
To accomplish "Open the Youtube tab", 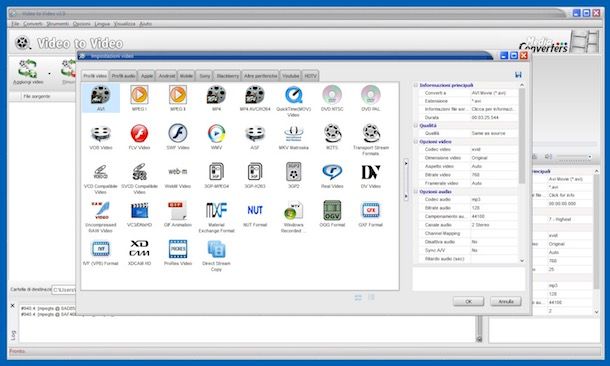I will coord(291,75).
